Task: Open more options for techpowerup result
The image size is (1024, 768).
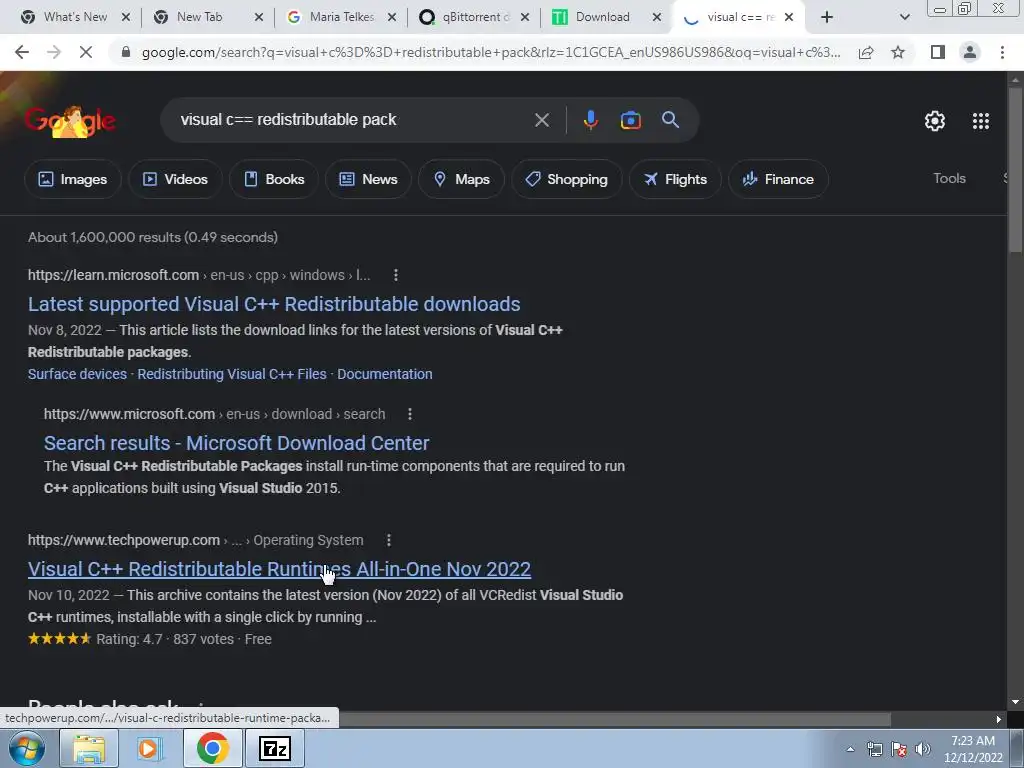Action: point(389,541)
